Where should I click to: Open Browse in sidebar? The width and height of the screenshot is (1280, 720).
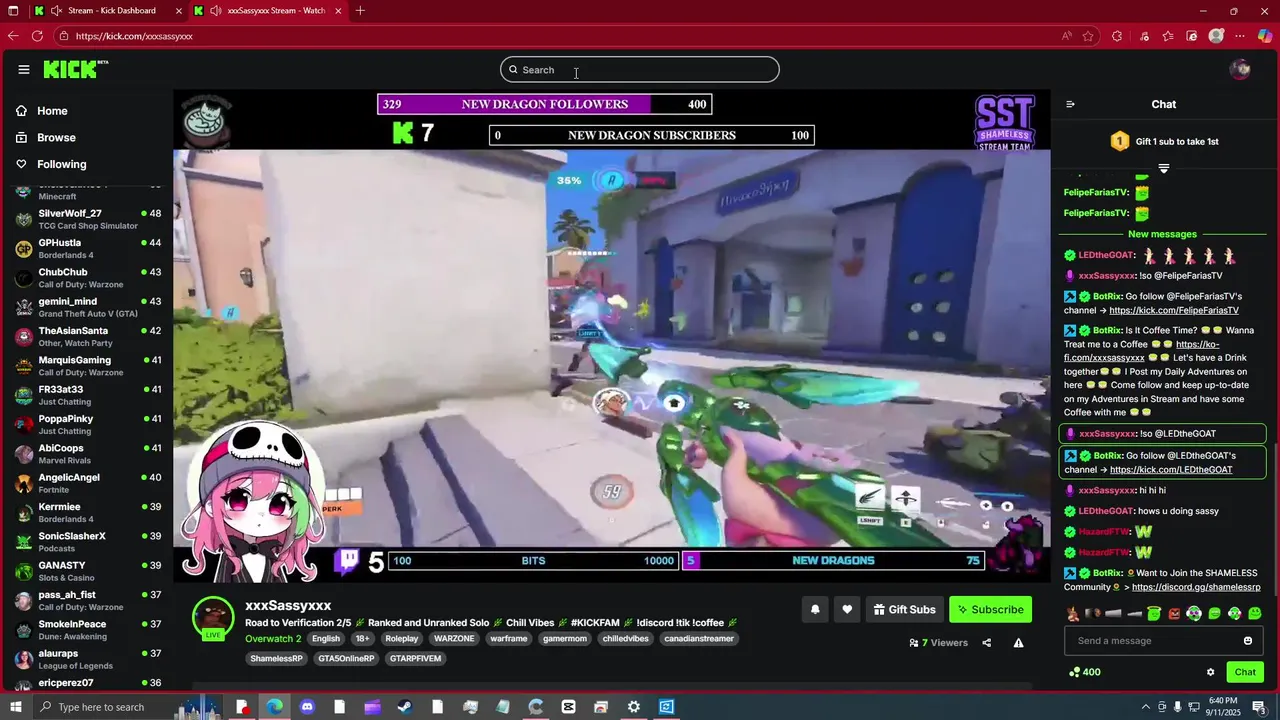tap(56, 137)
